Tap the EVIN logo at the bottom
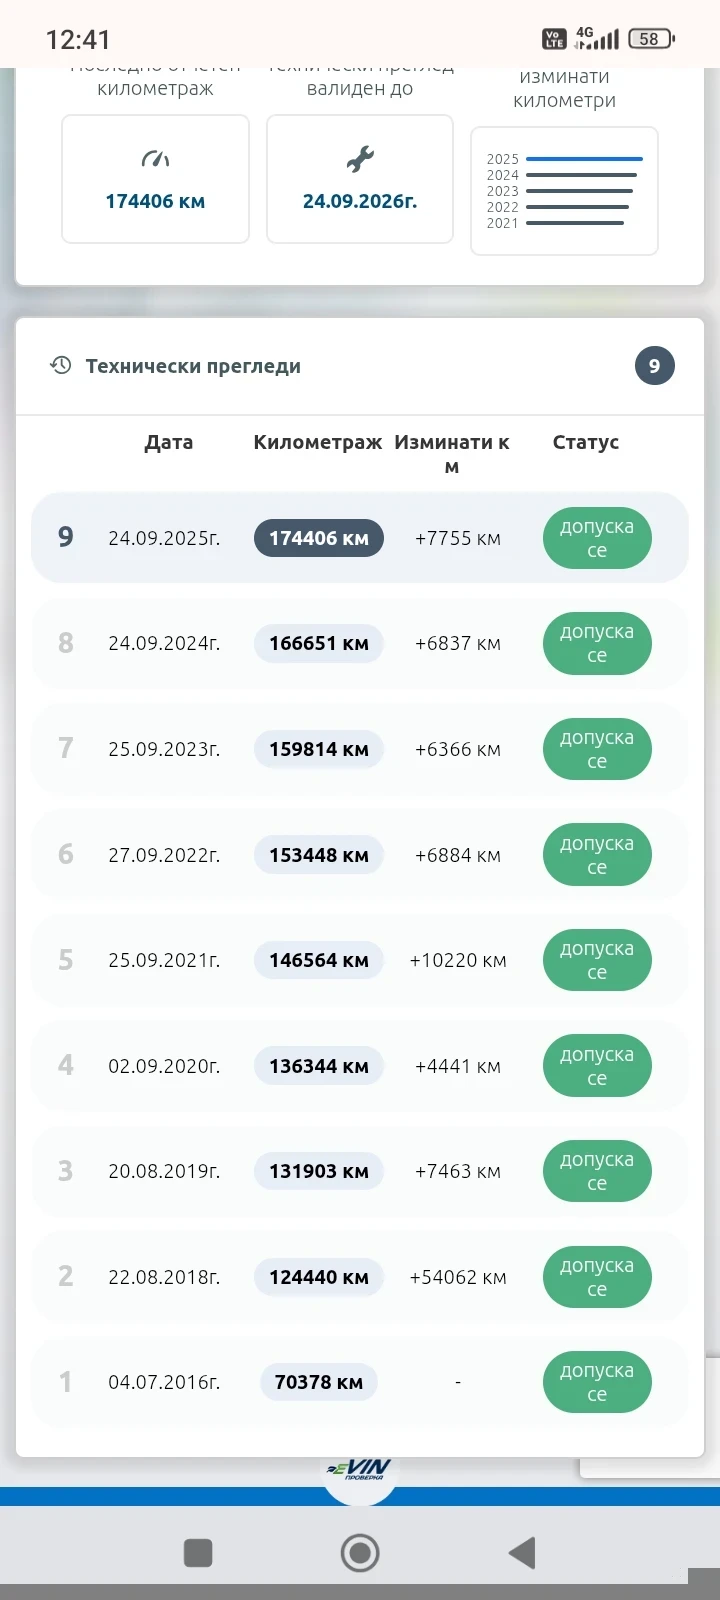This screenshot has width=720, height=1600. click(360, 1471)
